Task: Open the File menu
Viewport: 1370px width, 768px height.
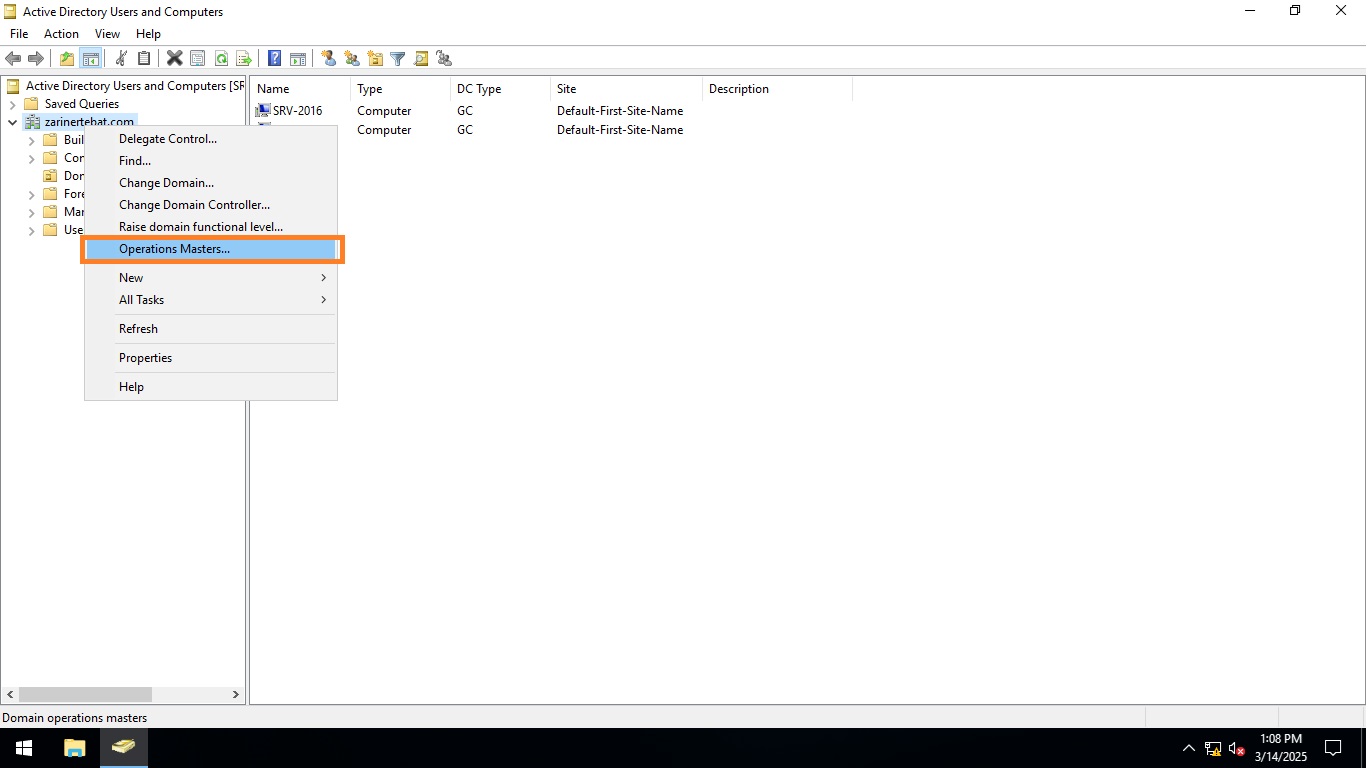Action: pos(19,34)
